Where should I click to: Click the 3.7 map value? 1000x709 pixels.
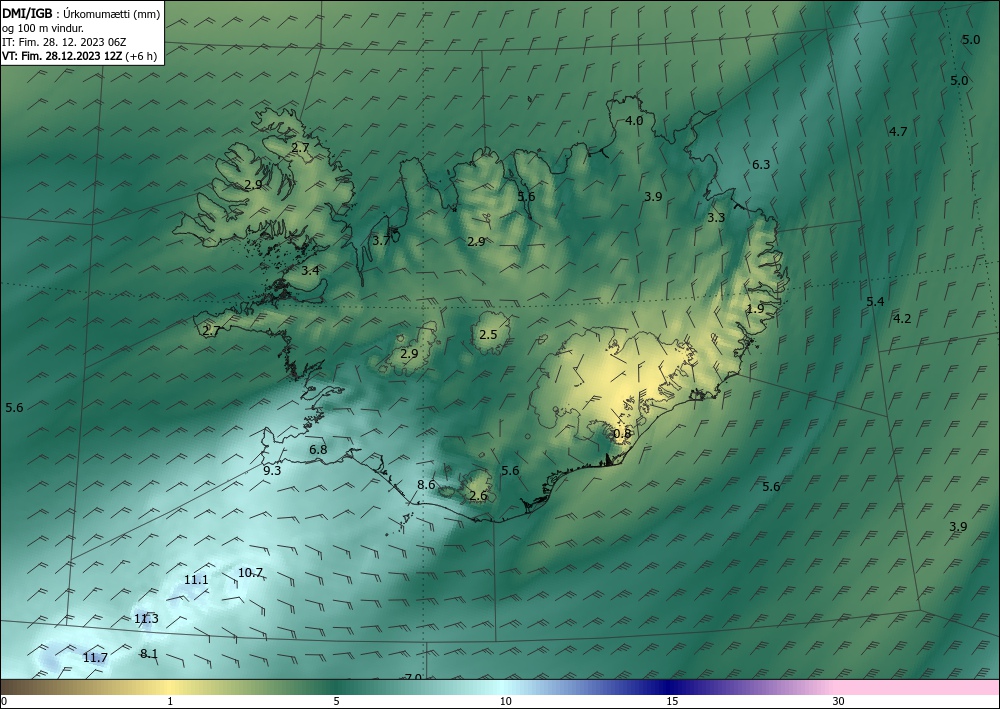[x=381, y=241]
